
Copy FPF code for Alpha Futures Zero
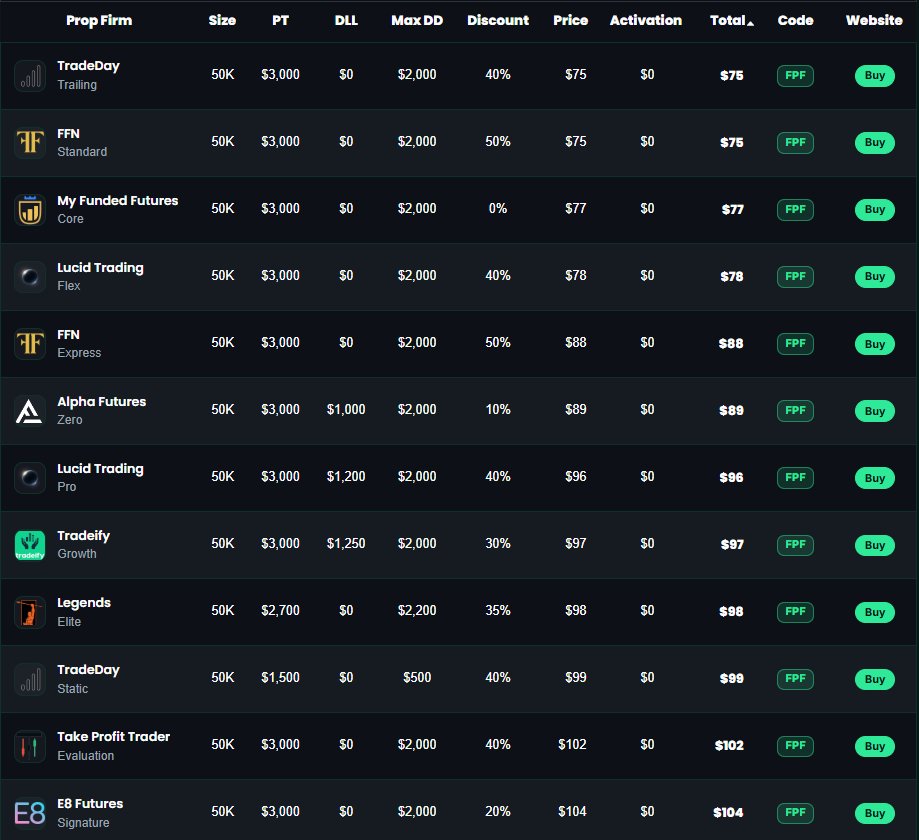click(795, 410)
